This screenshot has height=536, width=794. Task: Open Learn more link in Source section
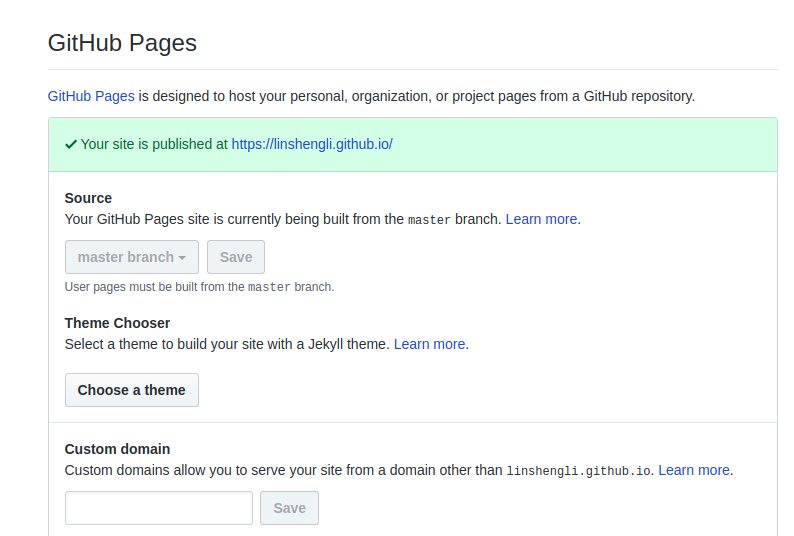tap(541, 219)
